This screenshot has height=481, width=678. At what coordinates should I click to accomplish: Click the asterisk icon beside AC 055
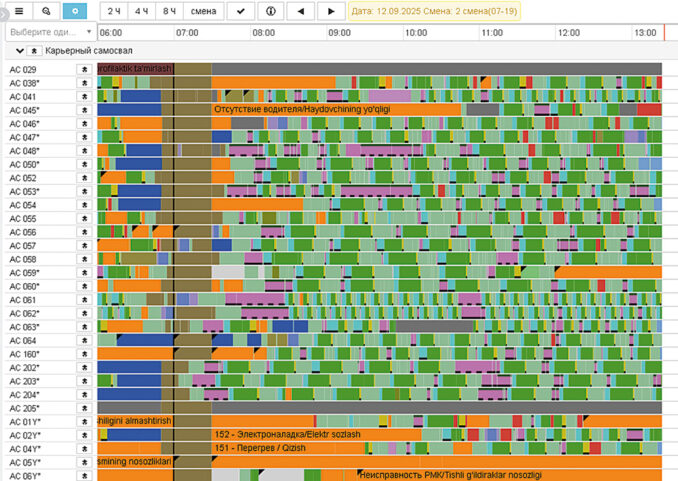tap(84, 219)
